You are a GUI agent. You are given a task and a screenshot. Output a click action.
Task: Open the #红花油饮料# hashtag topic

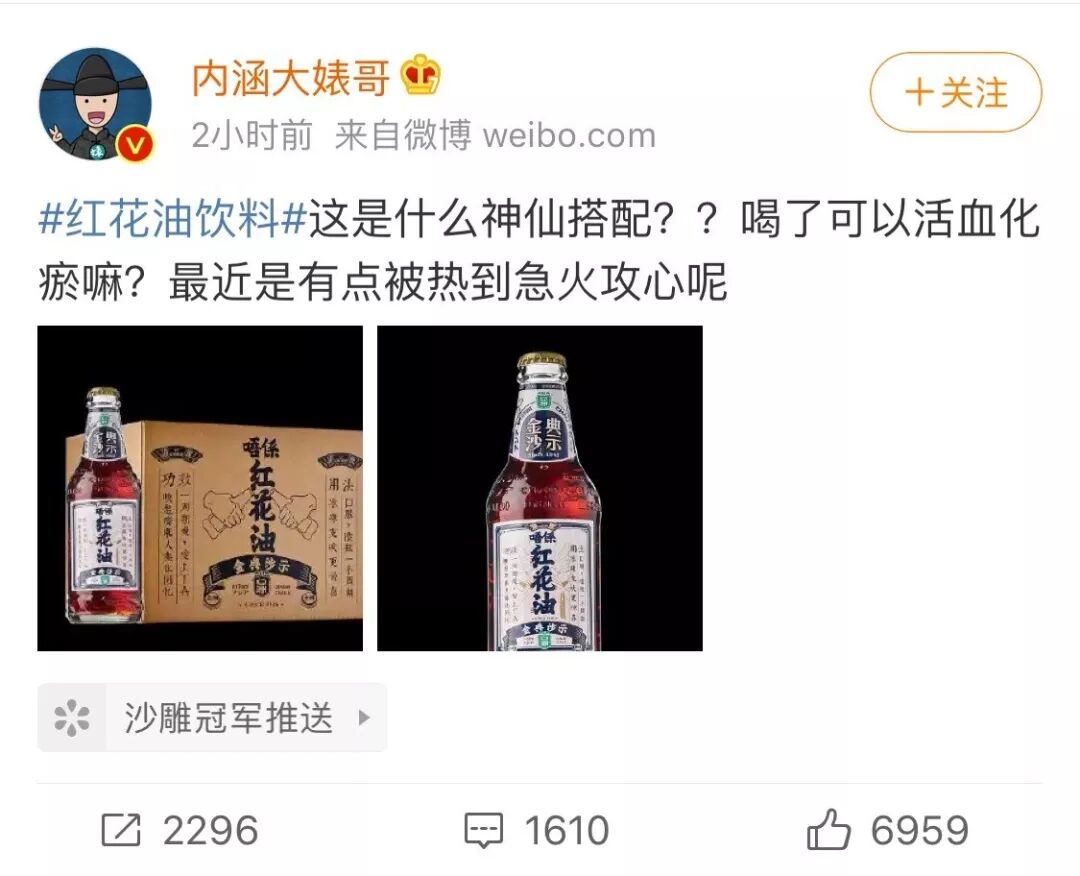tap(172, 220)
